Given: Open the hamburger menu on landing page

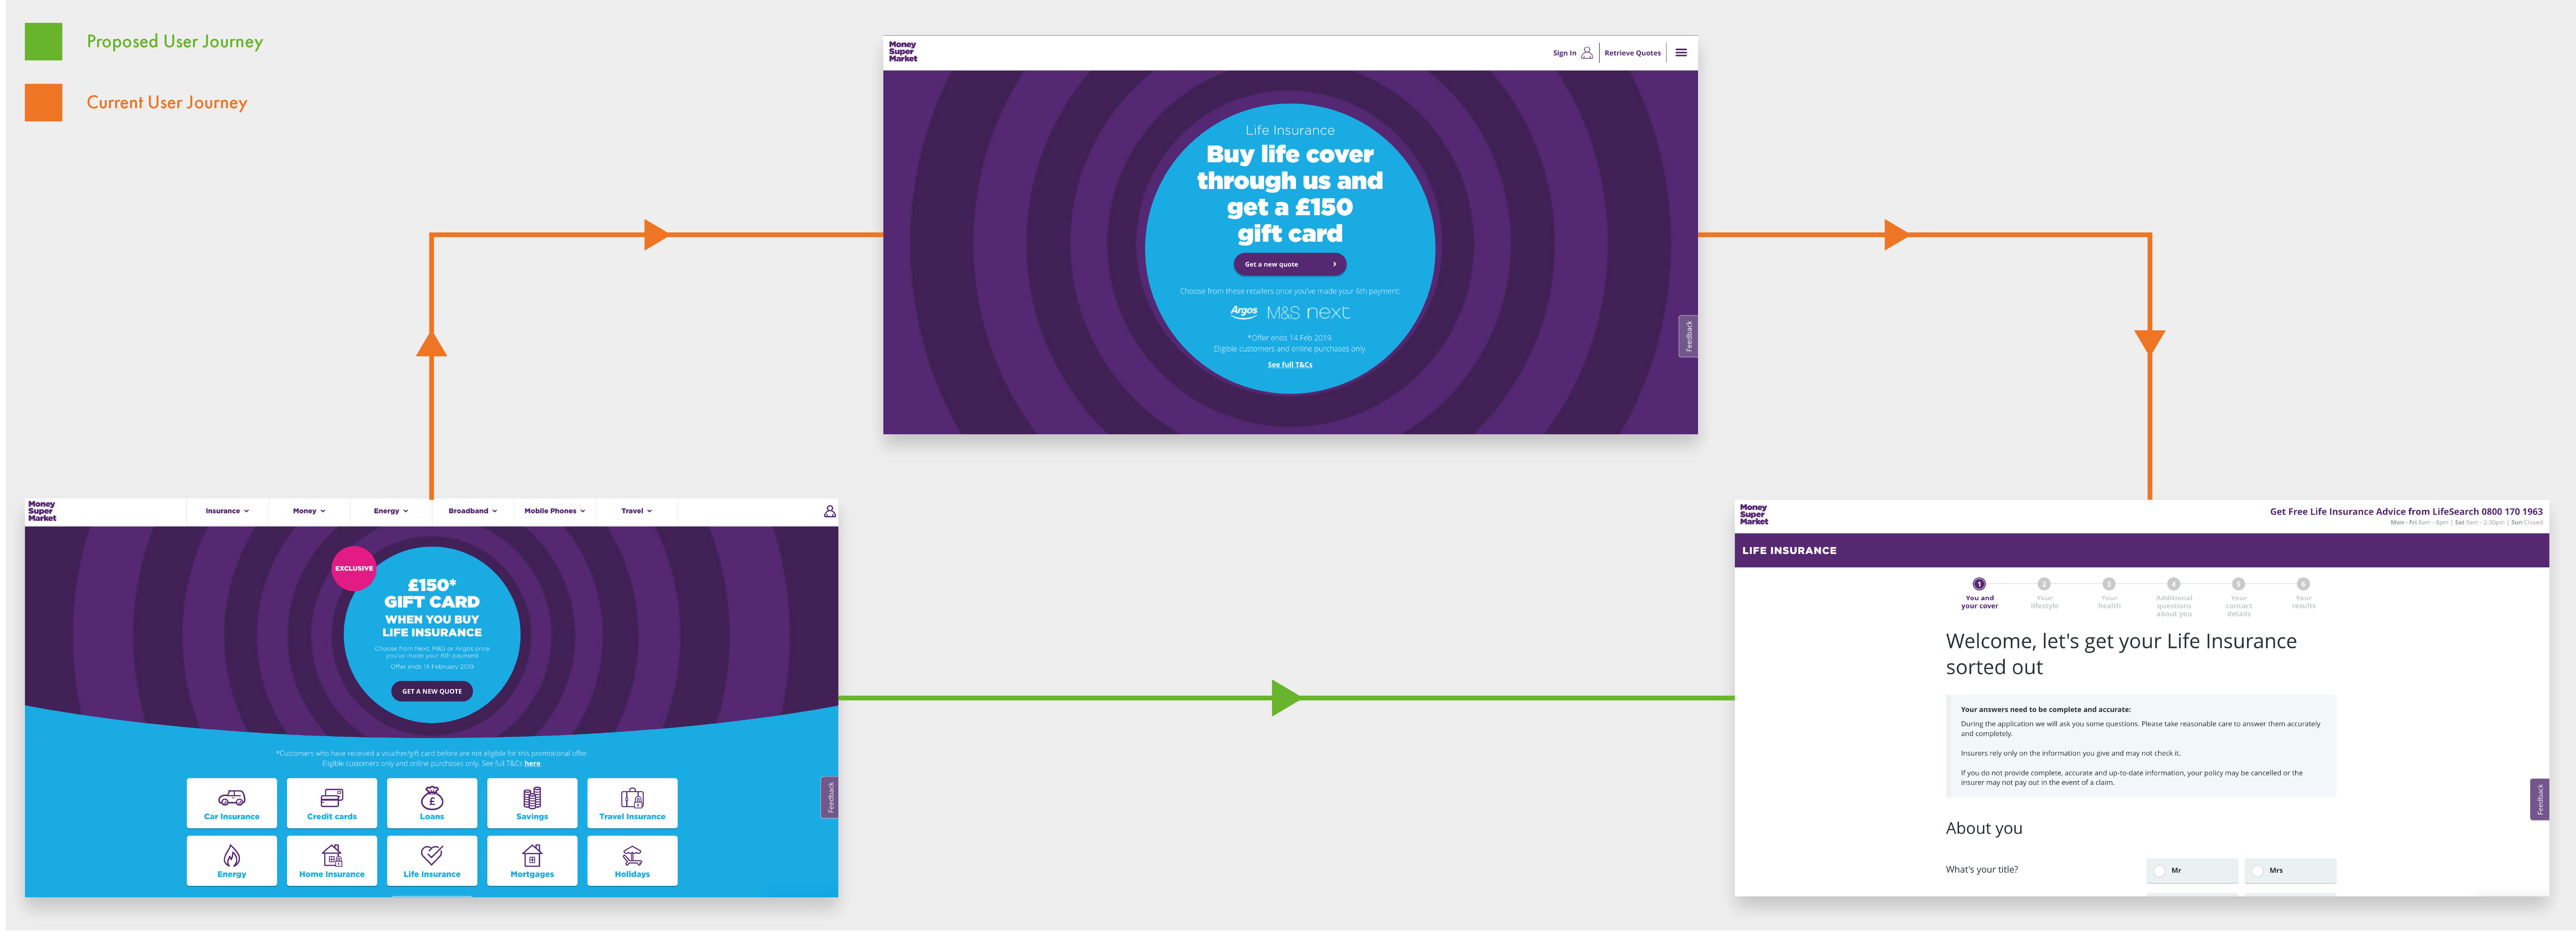Looking at the screenshot, I should coord(1681,53).
